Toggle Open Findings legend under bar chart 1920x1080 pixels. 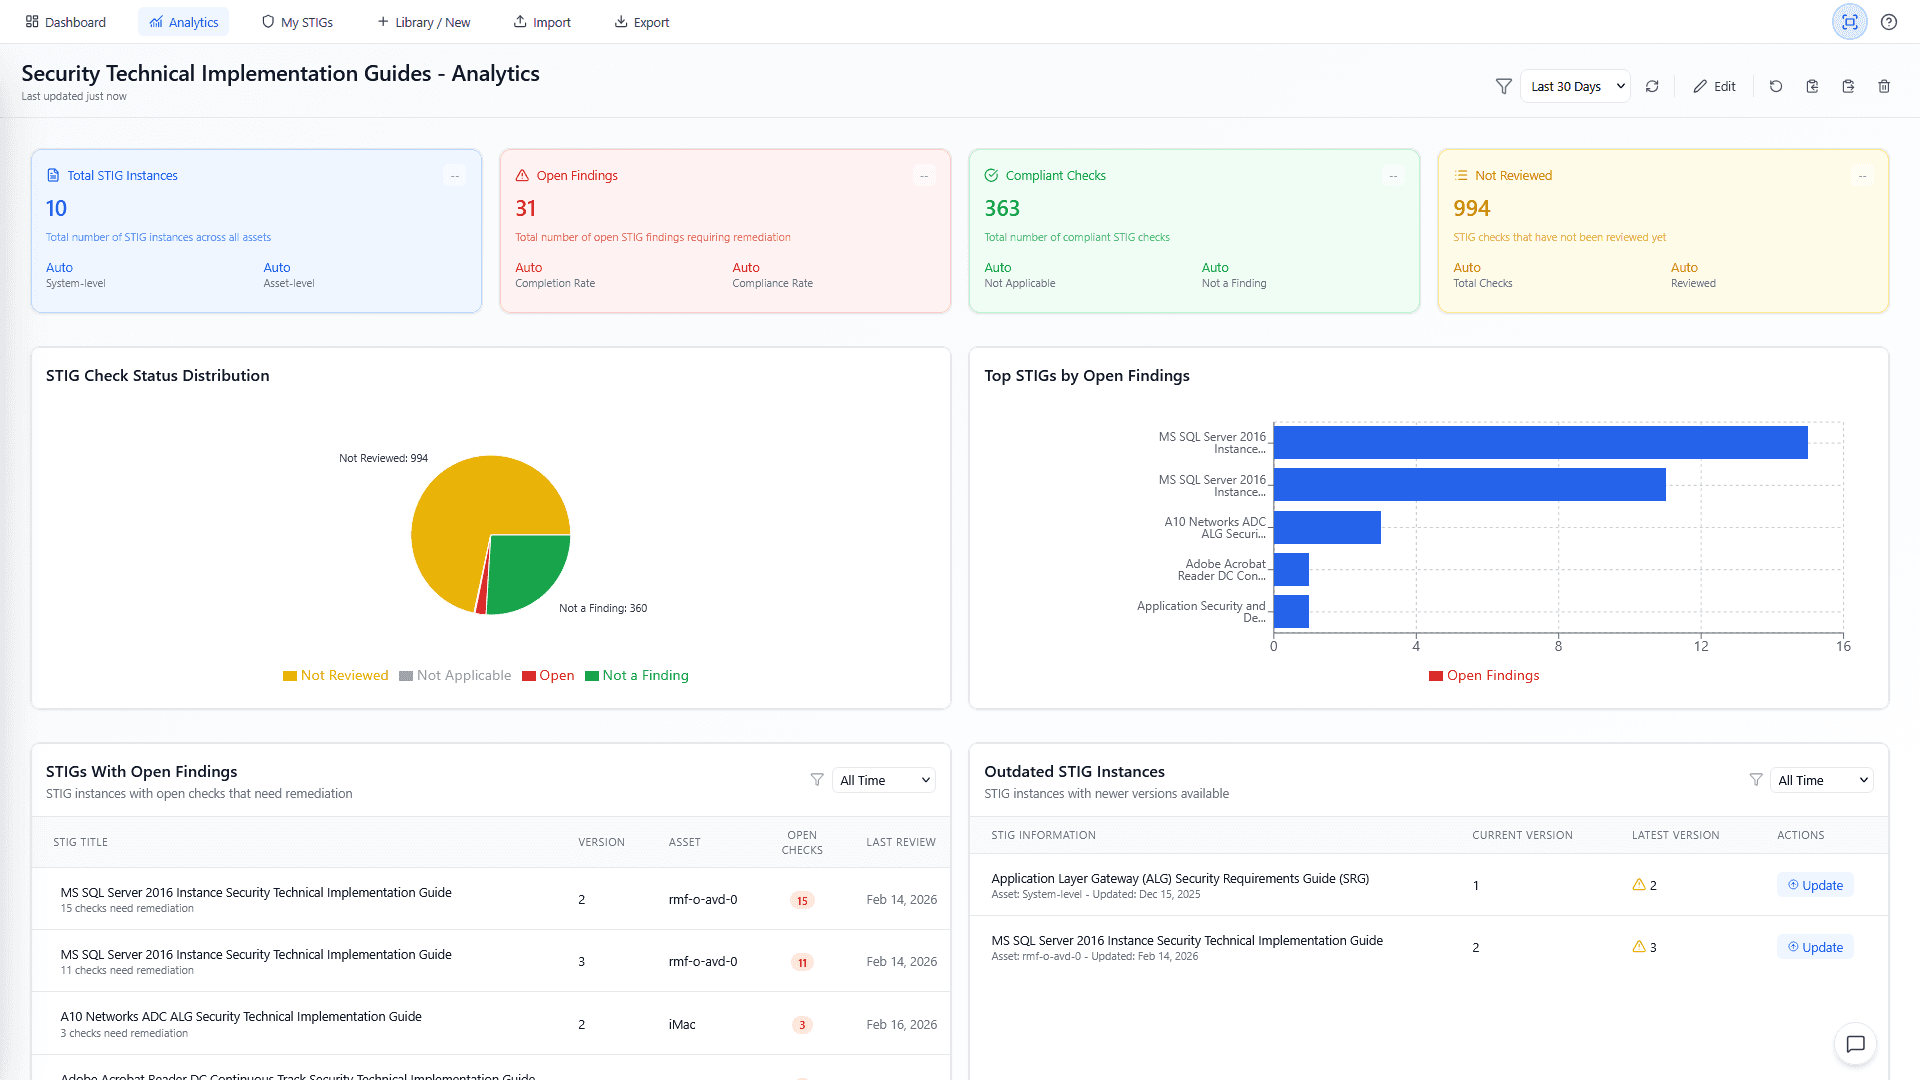point(1484,675)
